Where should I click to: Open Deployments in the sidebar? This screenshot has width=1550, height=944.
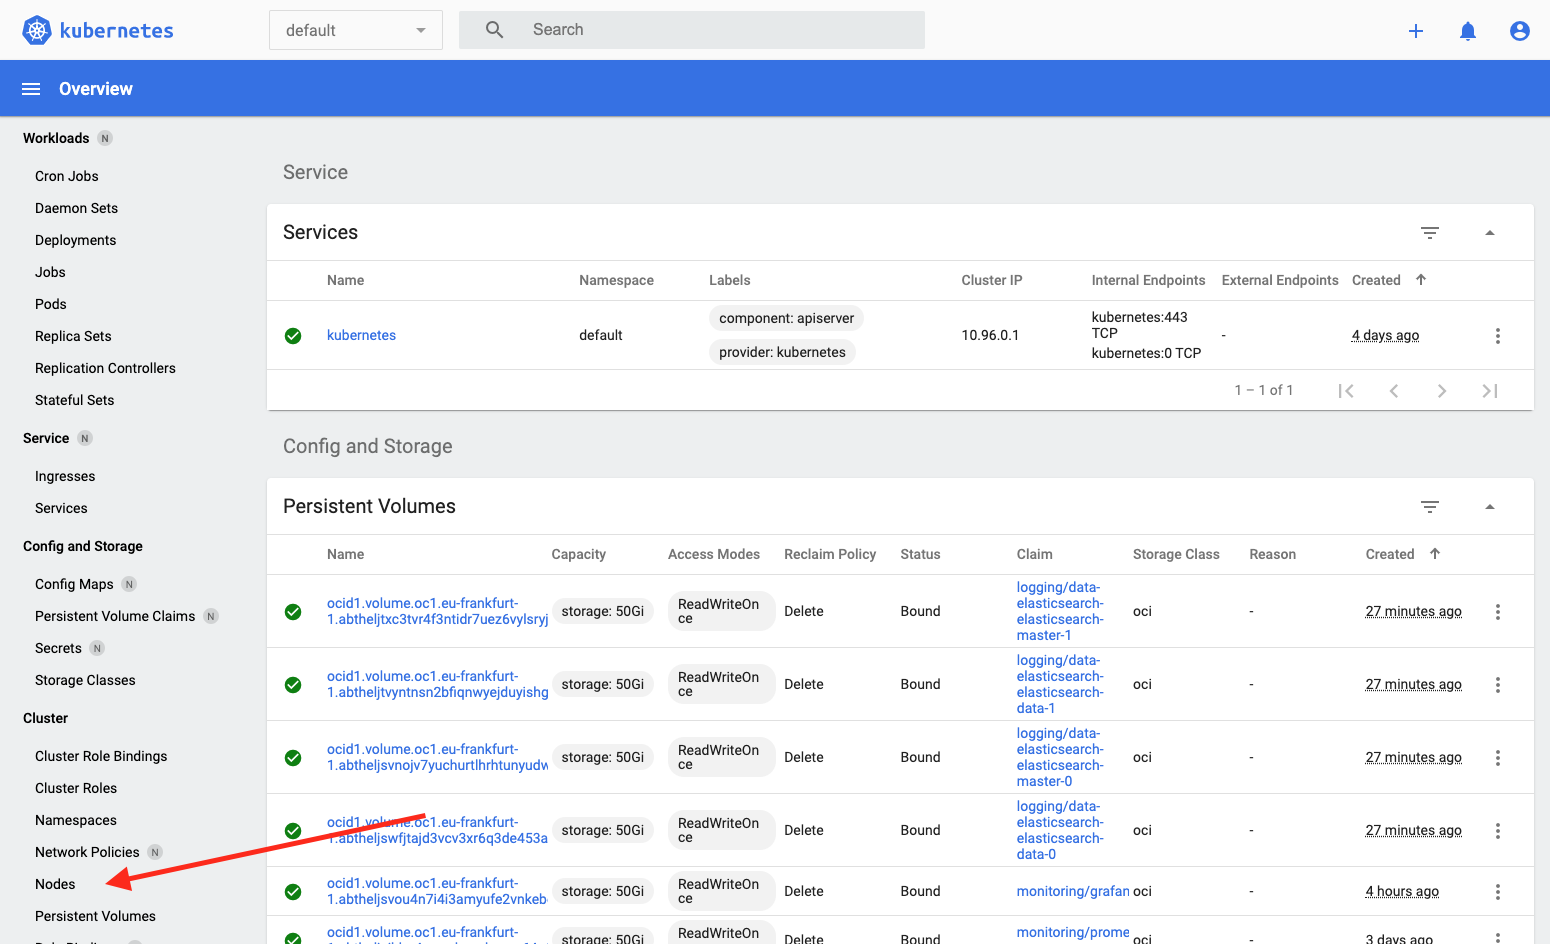(75, 240)
